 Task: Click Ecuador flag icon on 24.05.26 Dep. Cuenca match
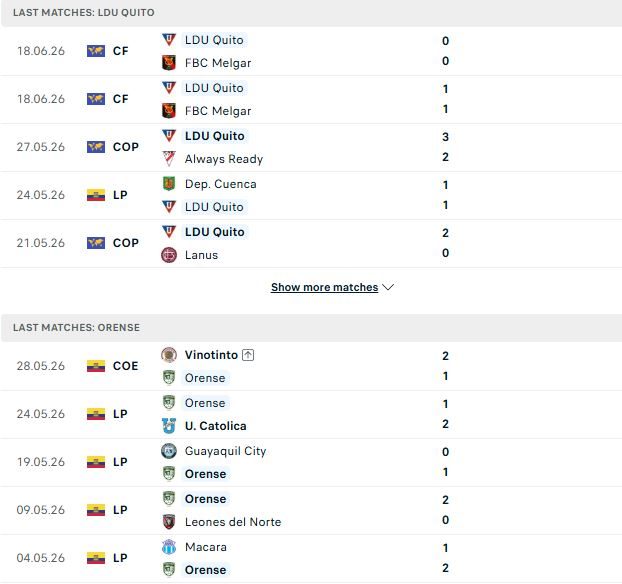[96, 195]
